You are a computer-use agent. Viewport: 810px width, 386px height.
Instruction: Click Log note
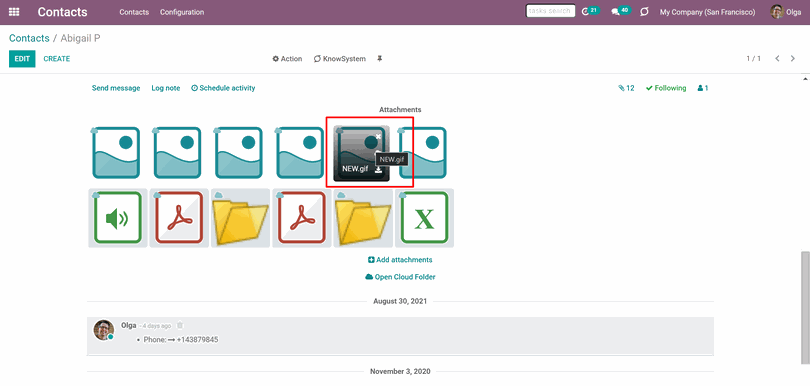coord(166,88)
